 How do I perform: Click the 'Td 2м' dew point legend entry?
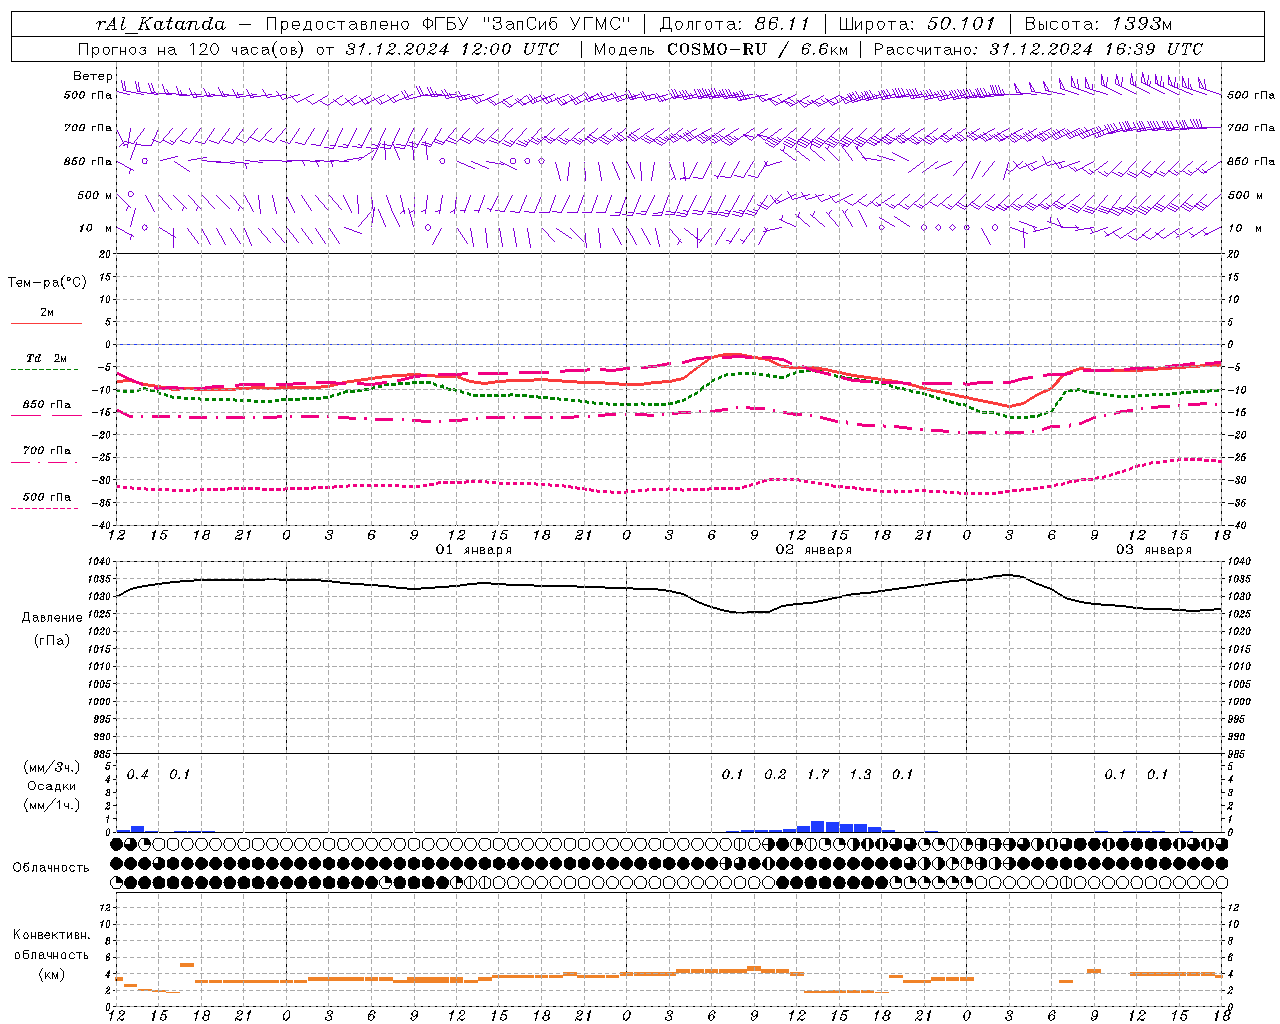46,358
